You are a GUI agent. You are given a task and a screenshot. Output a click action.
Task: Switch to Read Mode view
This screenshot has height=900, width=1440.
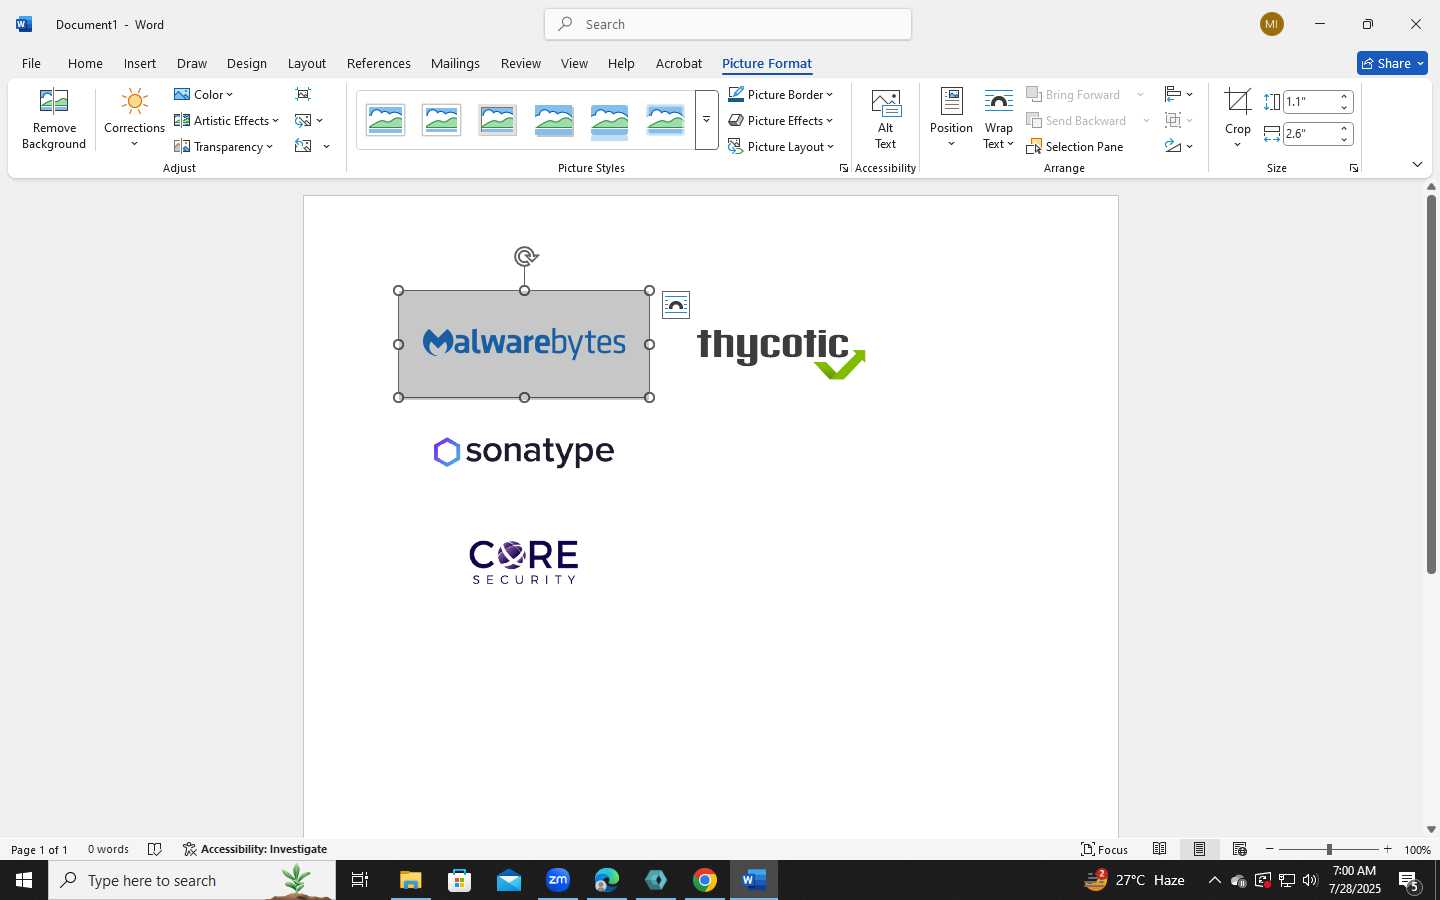coord(1159,849)
